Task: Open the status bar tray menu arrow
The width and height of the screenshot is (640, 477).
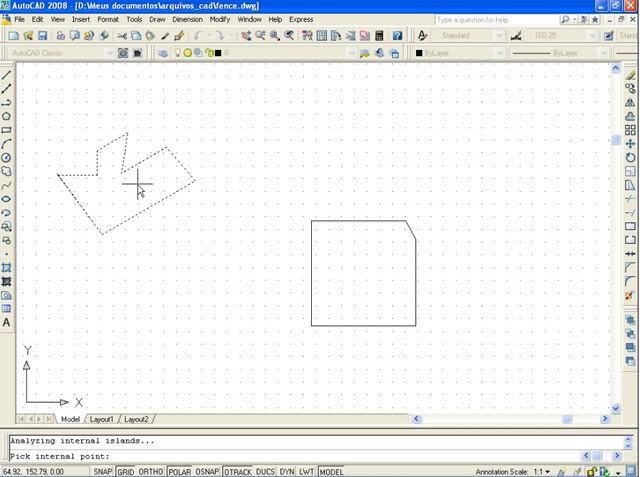Action: tap(619, 472)
